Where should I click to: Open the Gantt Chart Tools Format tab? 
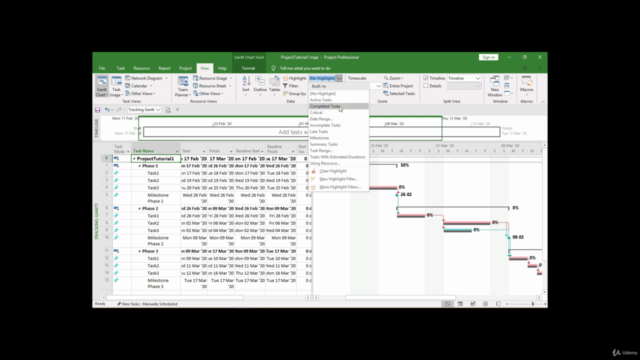click(x=248, y=68)
